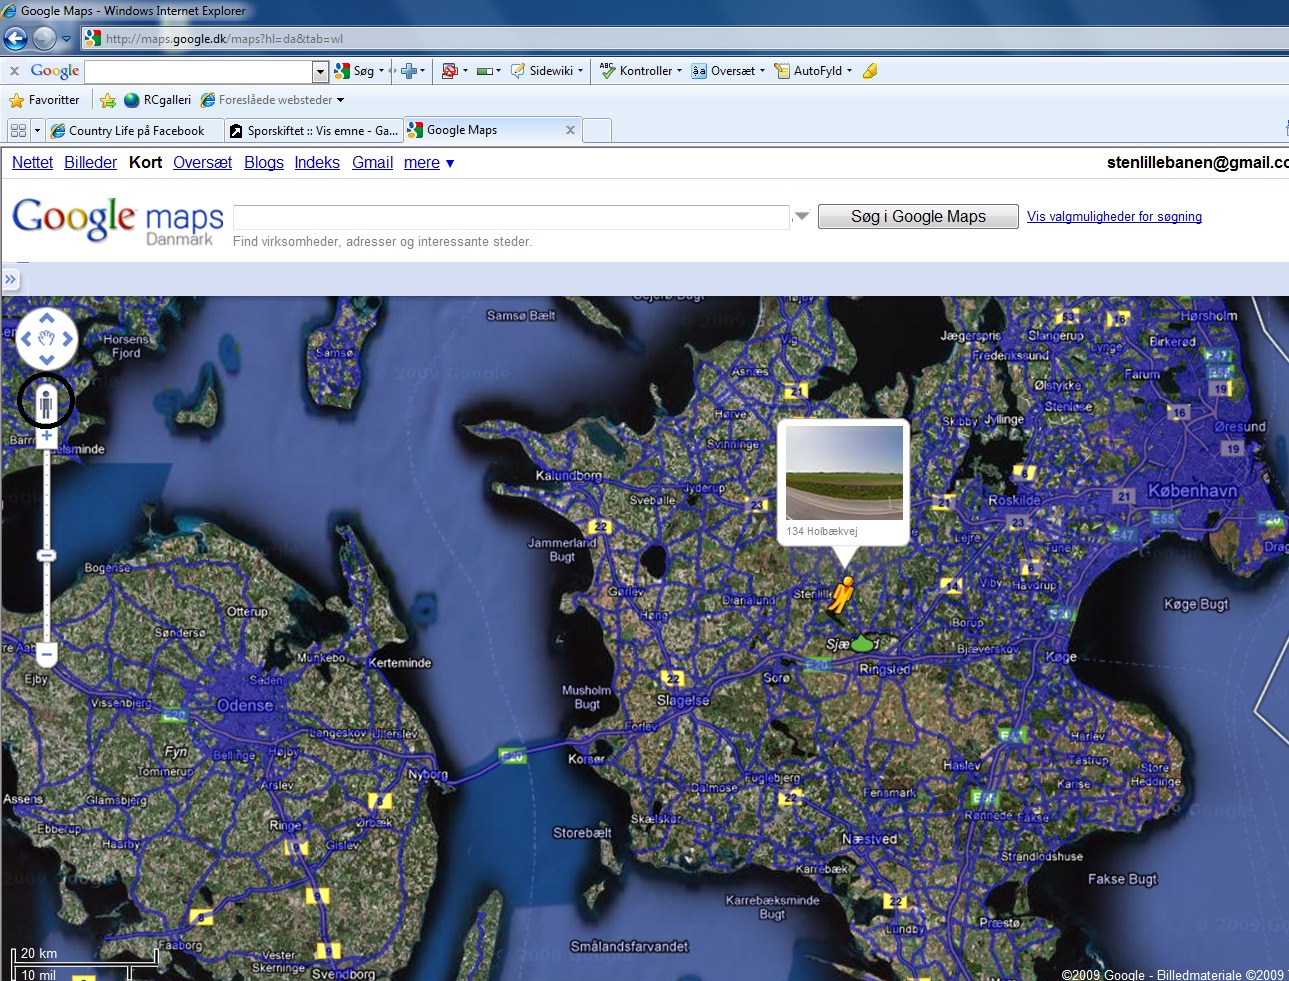This screenshot has height=981, width=1289.
Task: Open a new blank browser tab
Action: [x=597, y=131]
